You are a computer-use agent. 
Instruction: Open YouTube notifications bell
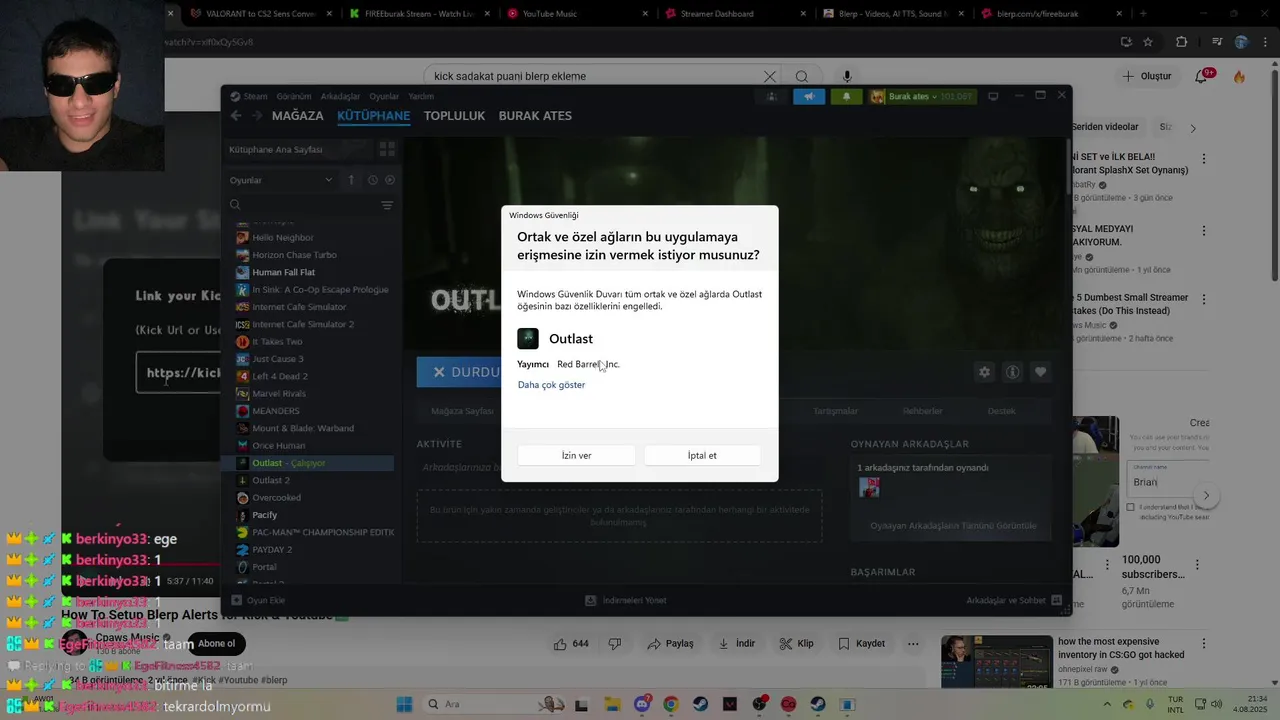1201,76
